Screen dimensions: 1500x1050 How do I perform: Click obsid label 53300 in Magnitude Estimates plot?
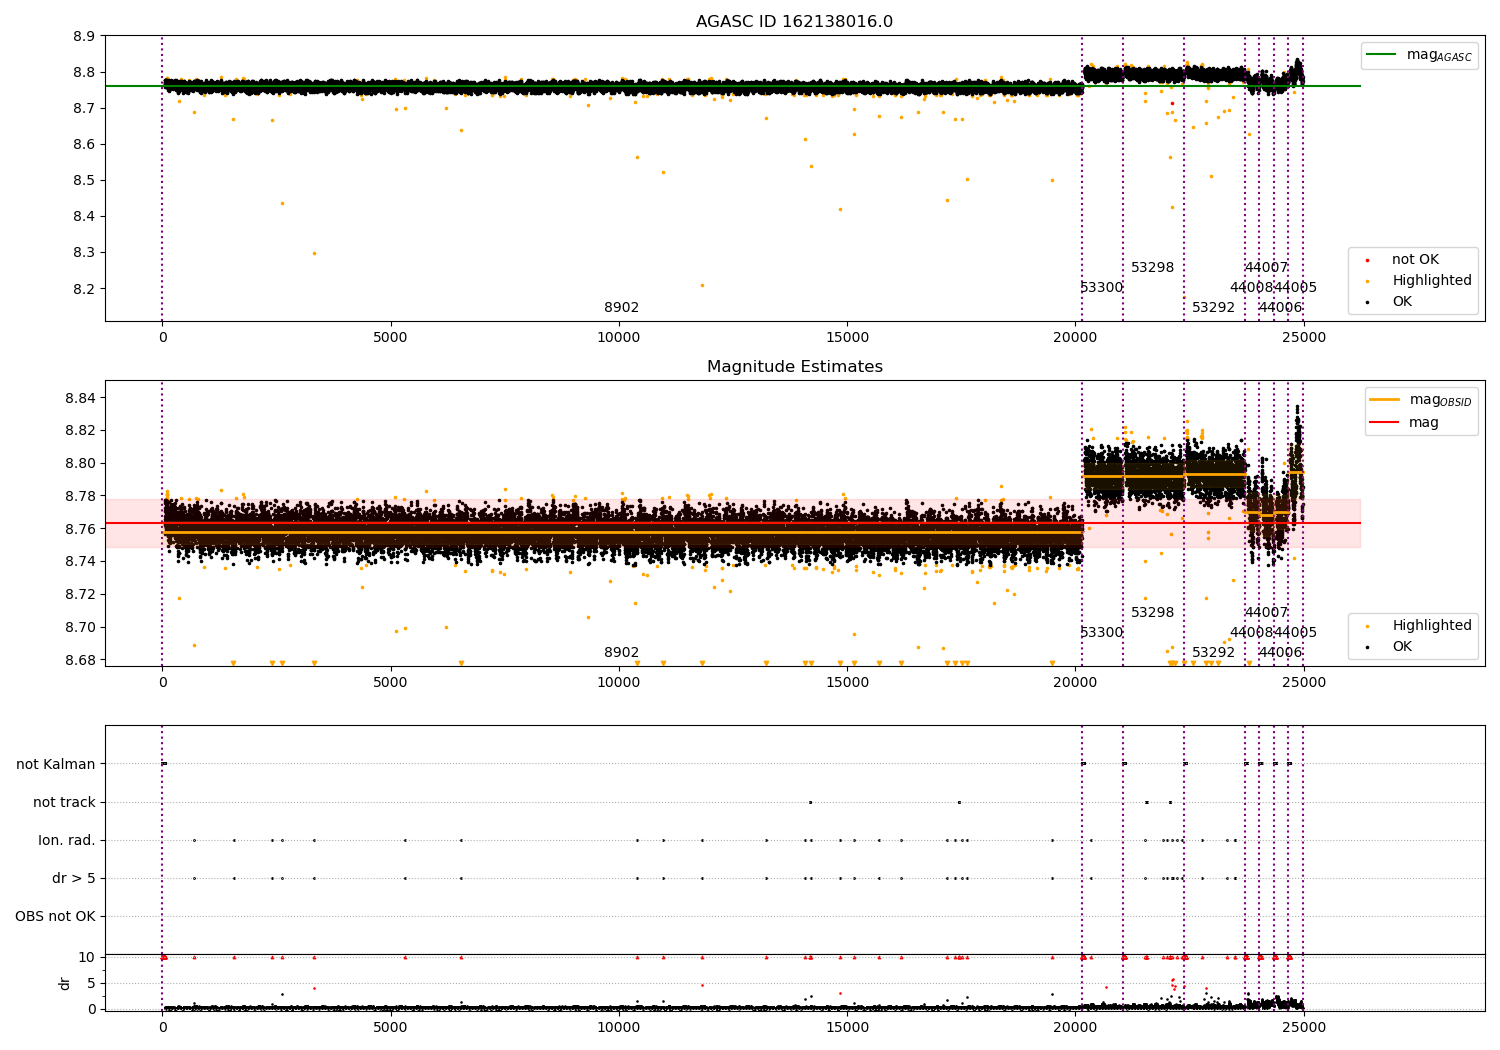1101,633
